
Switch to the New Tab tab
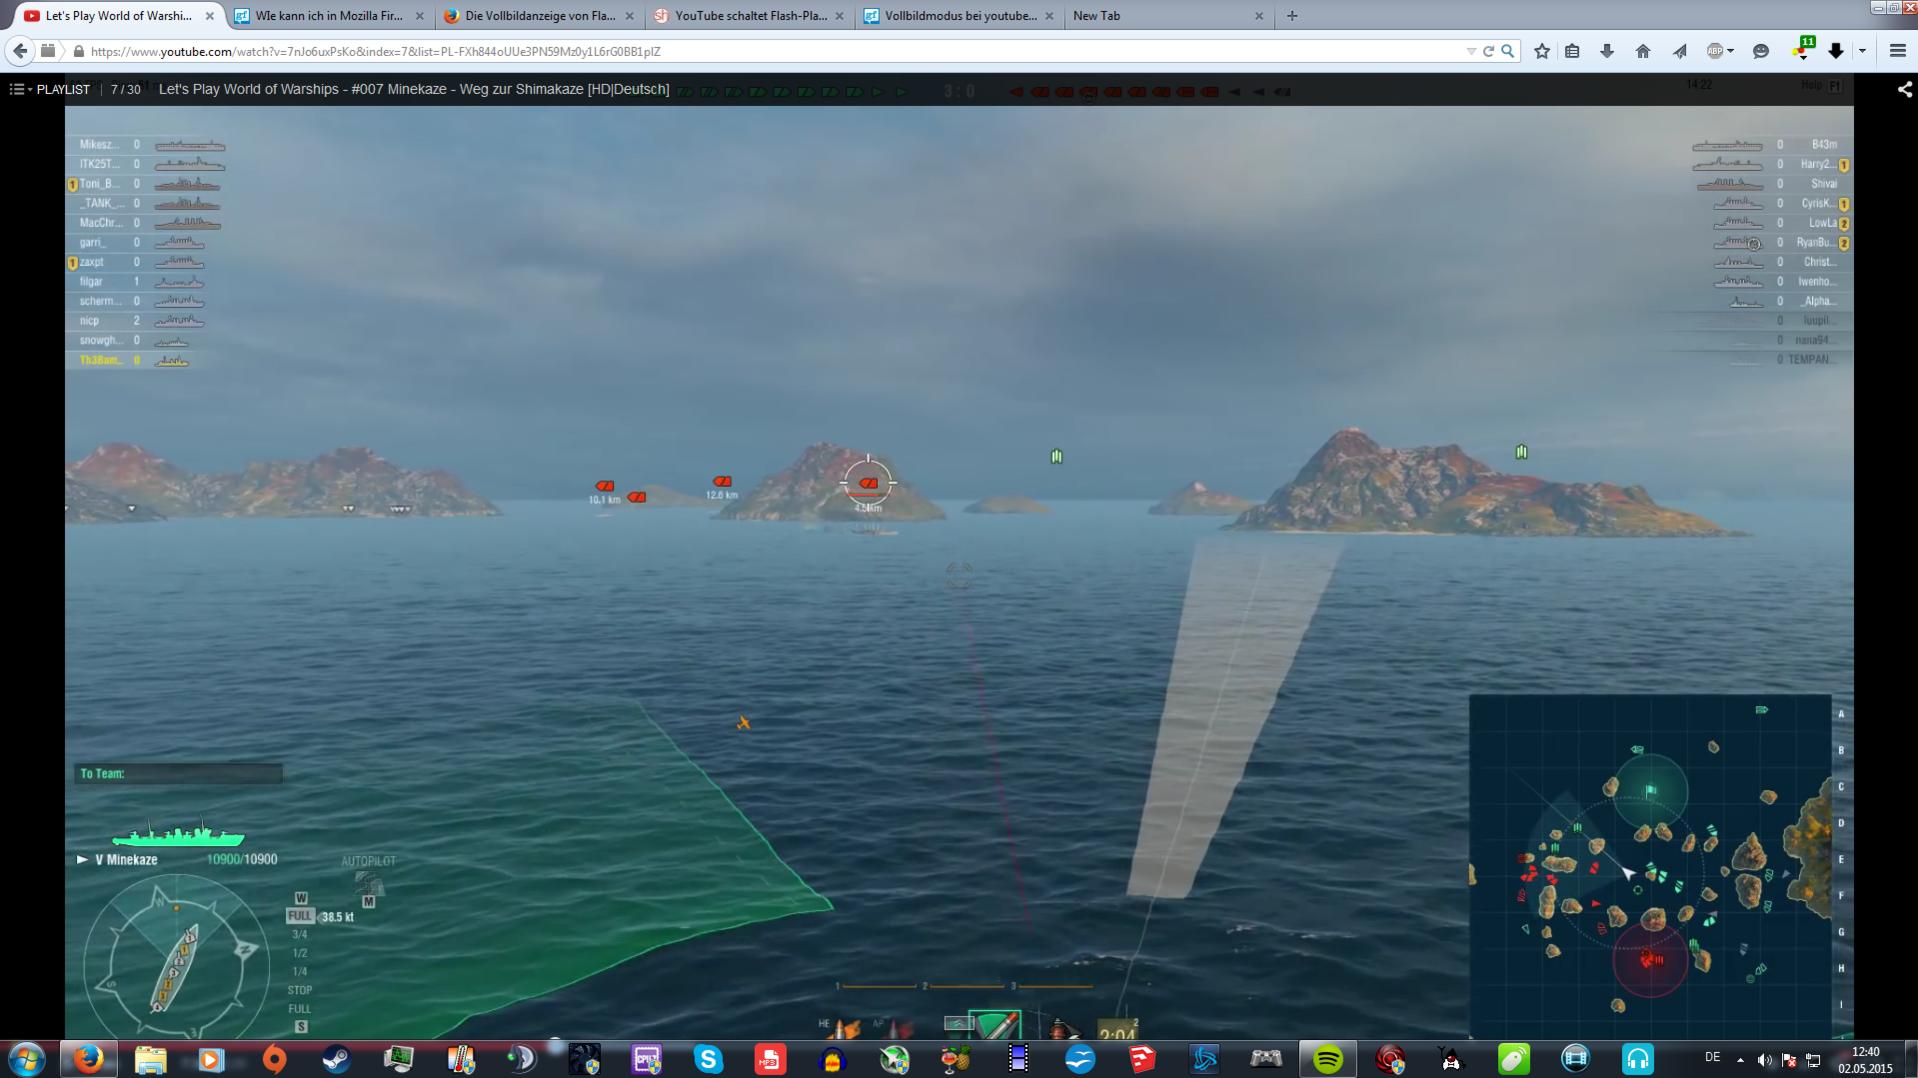click(x=1168, y=16)
